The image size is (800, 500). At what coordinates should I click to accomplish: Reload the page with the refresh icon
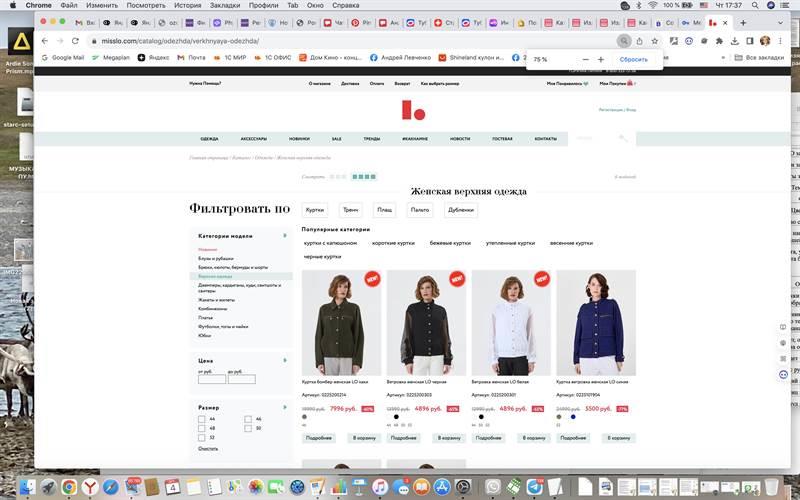coord(76,41)
